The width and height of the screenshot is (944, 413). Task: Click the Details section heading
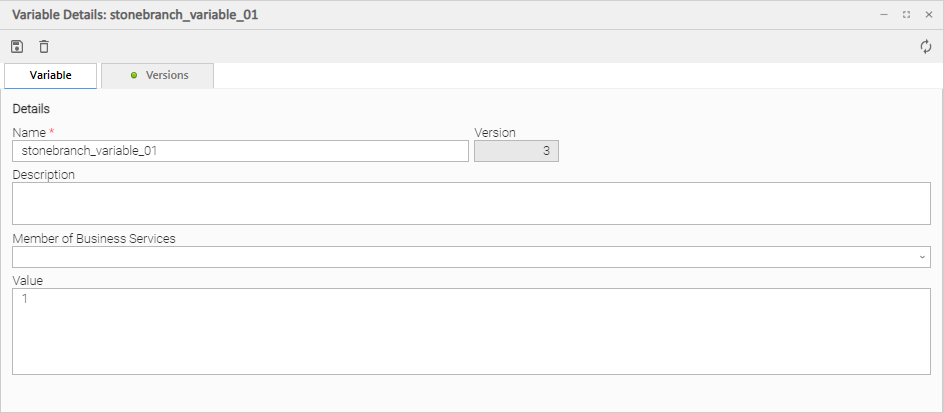pos(31,108)
